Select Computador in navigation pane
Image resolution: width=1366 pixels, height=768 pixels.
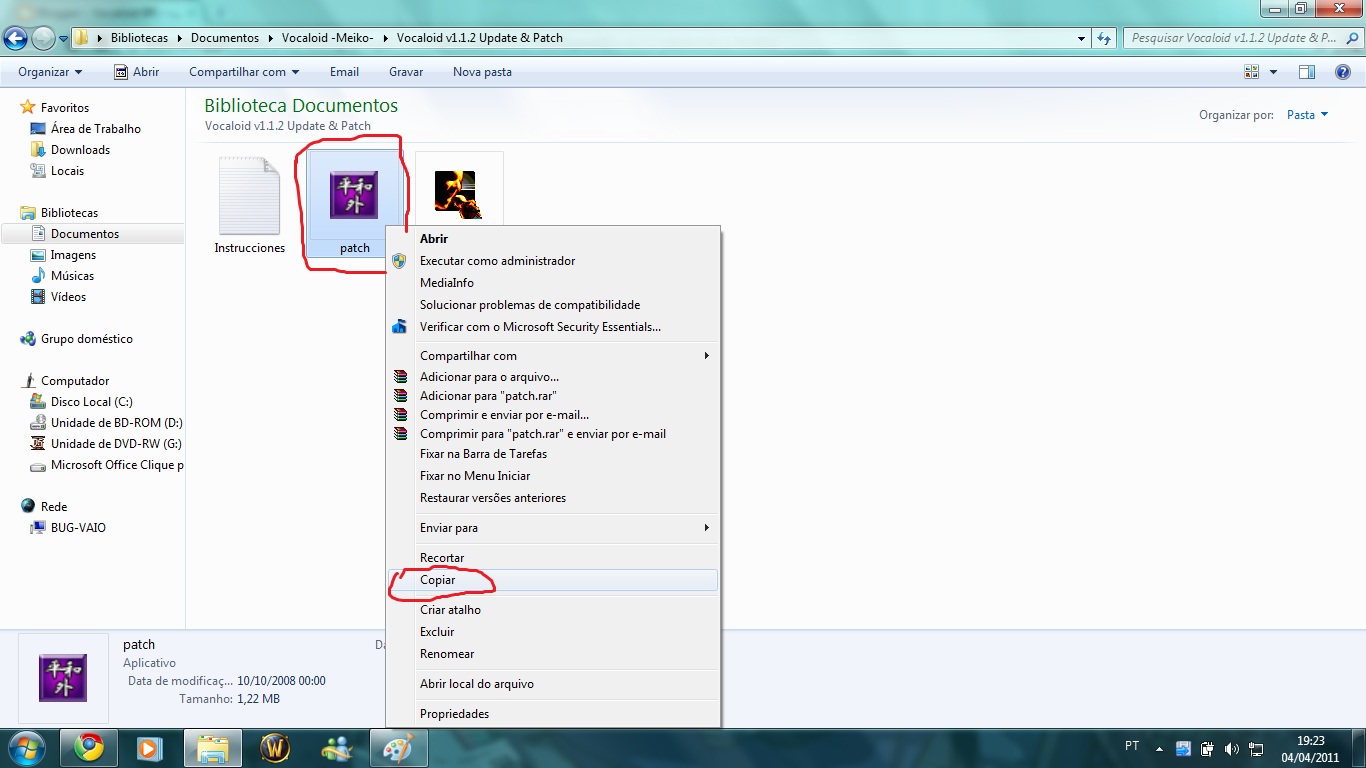tap(75, 381)
